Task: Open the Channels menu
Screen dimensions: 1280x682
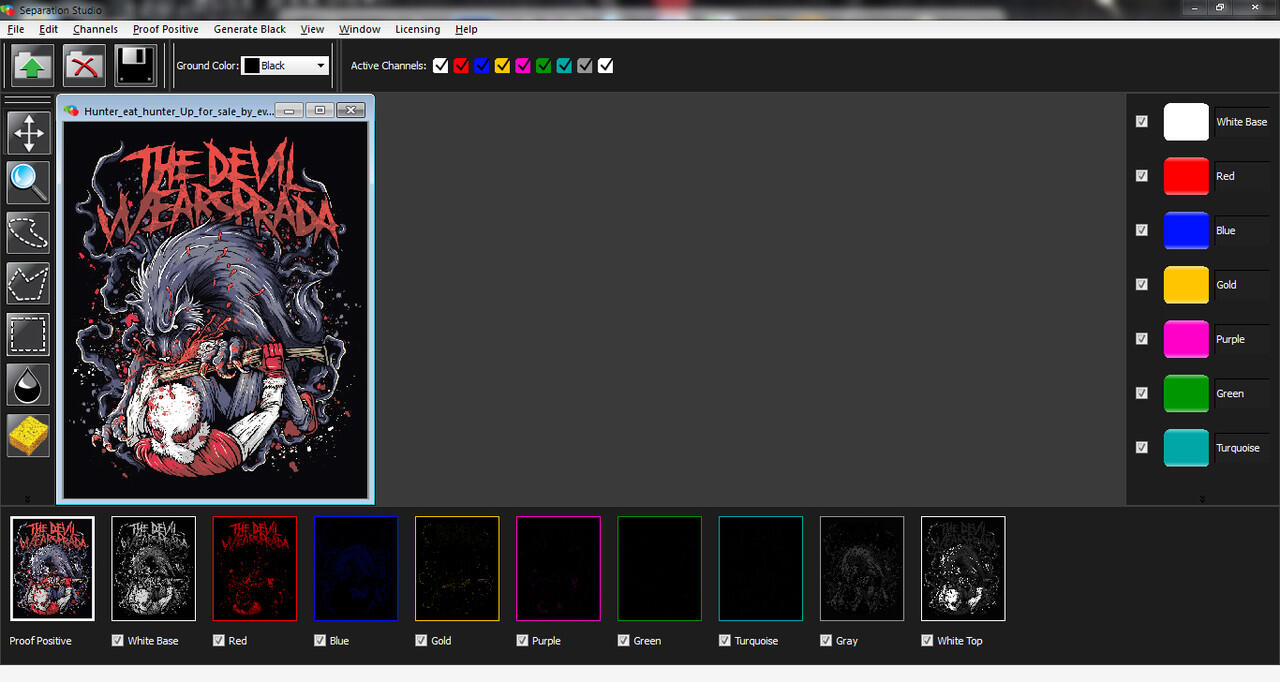Action: (x=95, y=29)
